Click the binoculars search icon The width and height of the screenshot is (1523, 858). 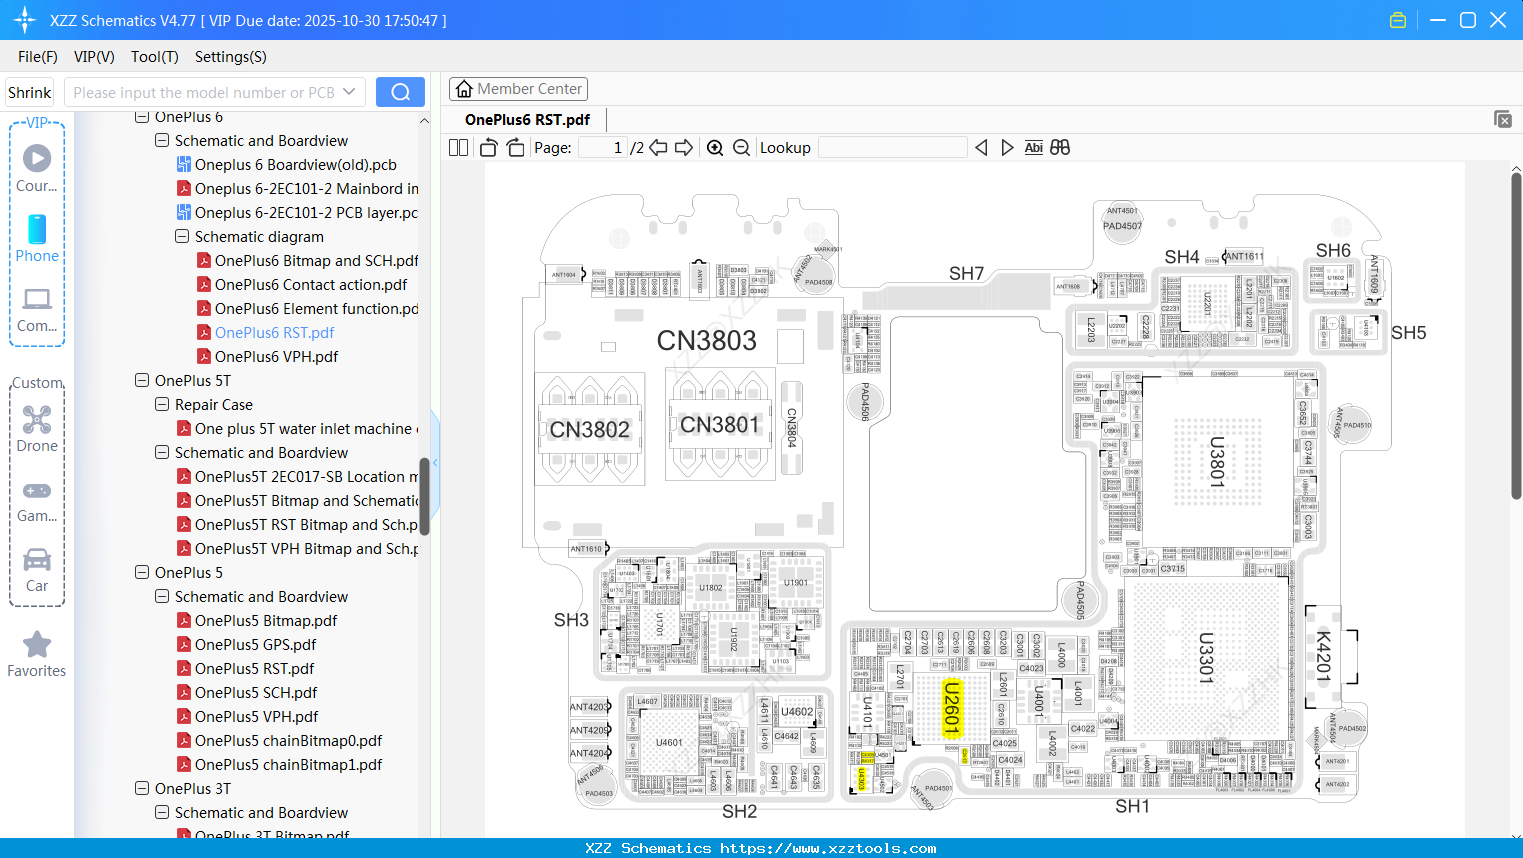click(1060, 148)
